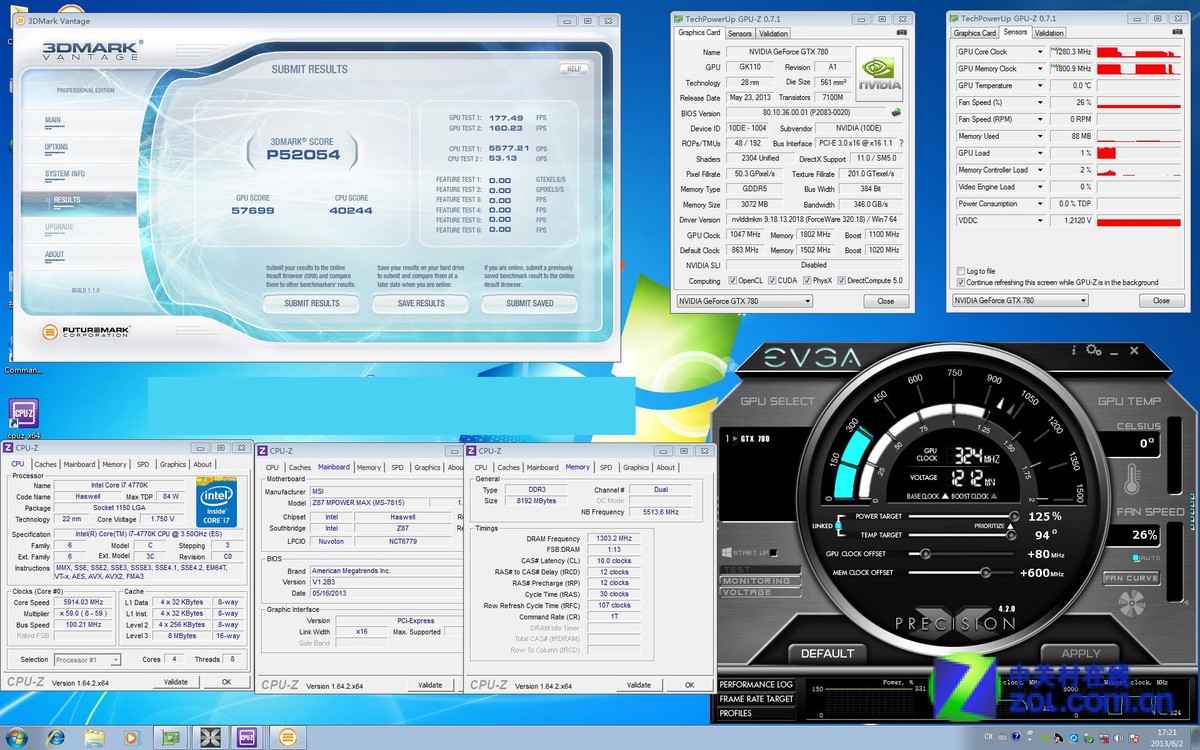Image resolution: width=1200 pixels, height=750 pixels.
Task: Select System Info in 3DMark Vantage sidebar
Action: point(65,174)
